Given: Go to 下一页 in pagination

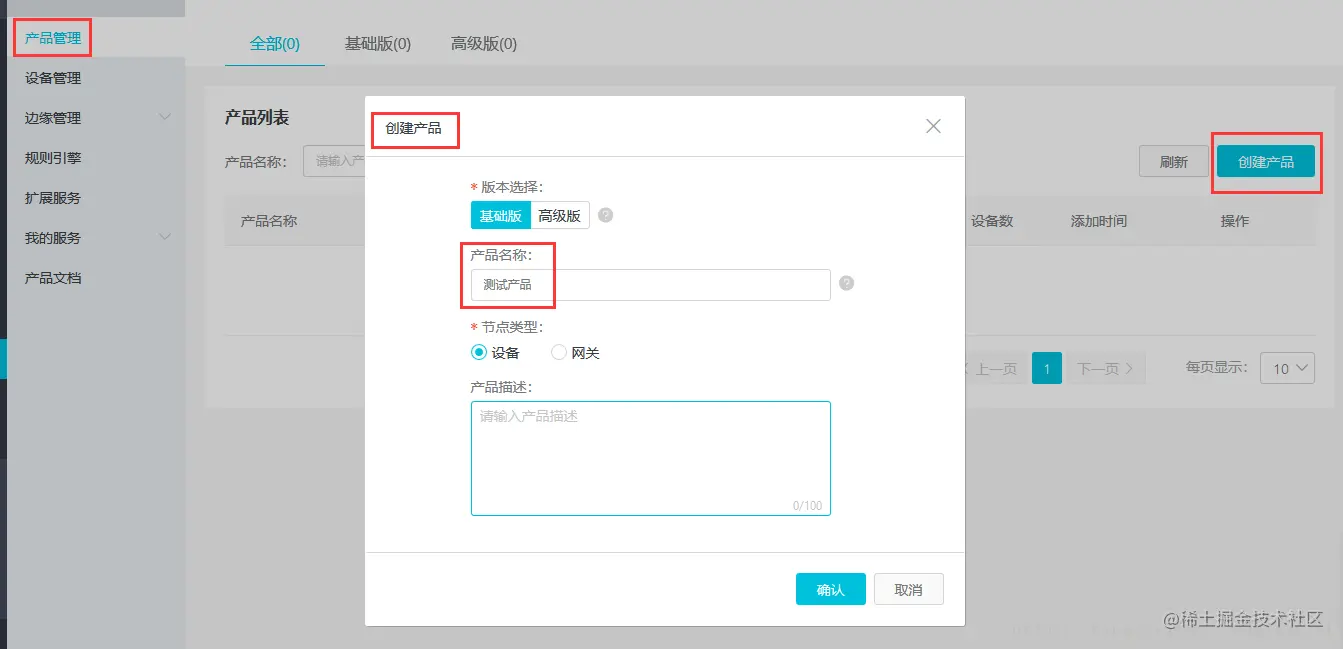Looking at the screenshot, I should click(x=1105, y=369).
